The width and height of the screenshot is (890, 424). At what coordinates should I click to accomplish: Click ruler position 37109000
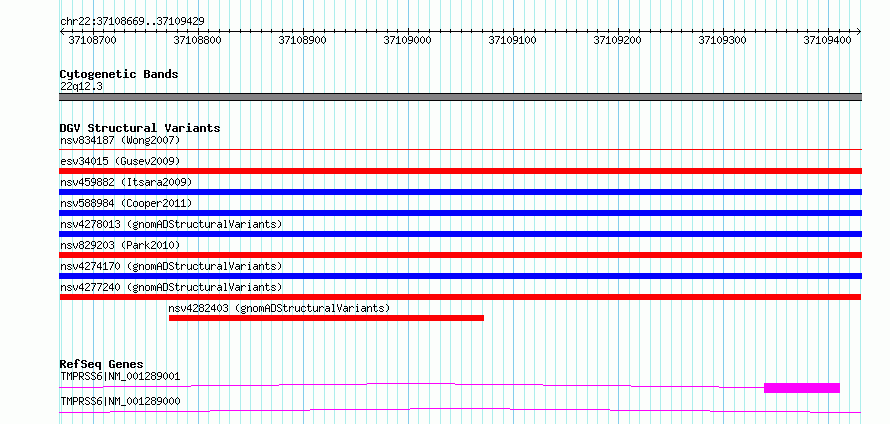(408, 40)
